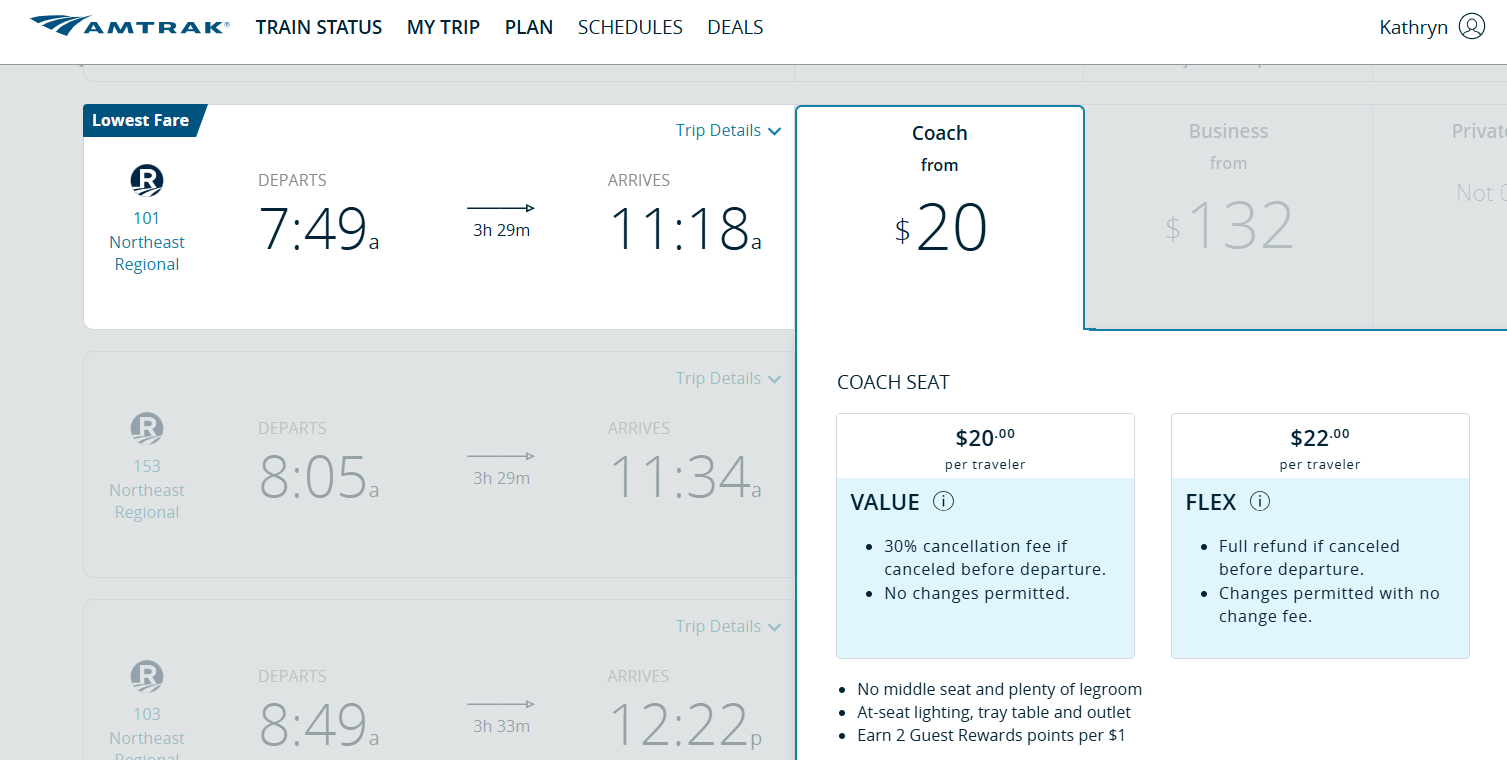The image size is (1507, 760).
Task: Click the Kathryn account name
Action: [1413, 28]
